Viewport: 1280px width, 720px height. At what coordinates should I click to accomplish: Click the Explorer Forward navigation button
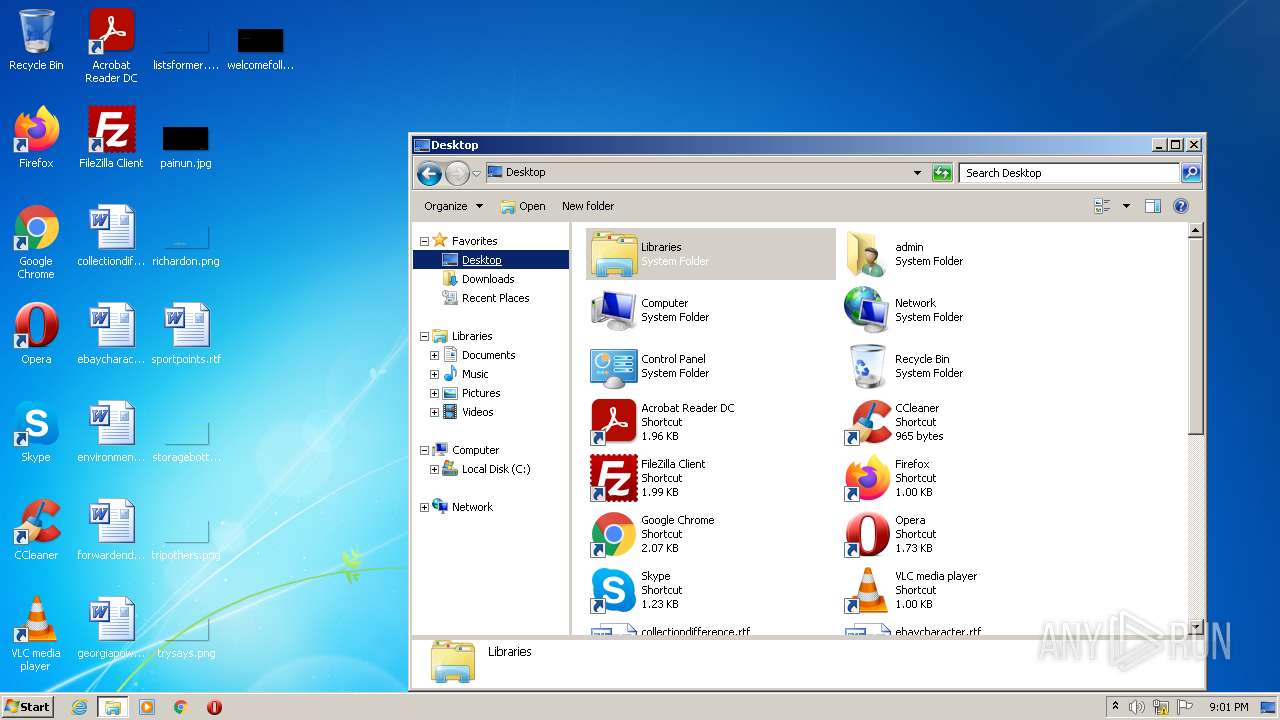click(x=457, y=173)
